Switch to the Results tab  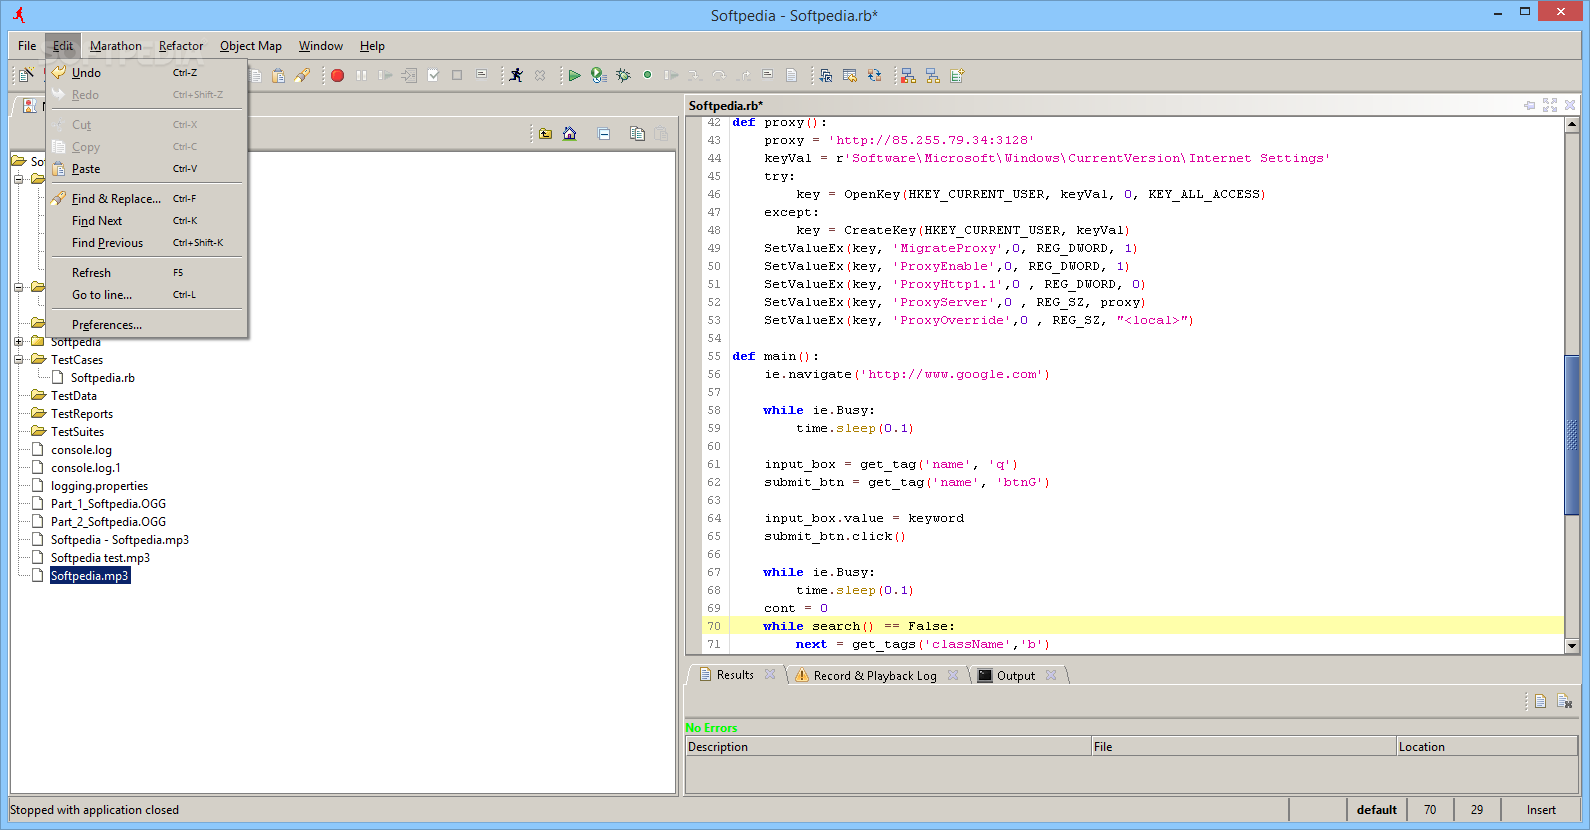[735, 675]
